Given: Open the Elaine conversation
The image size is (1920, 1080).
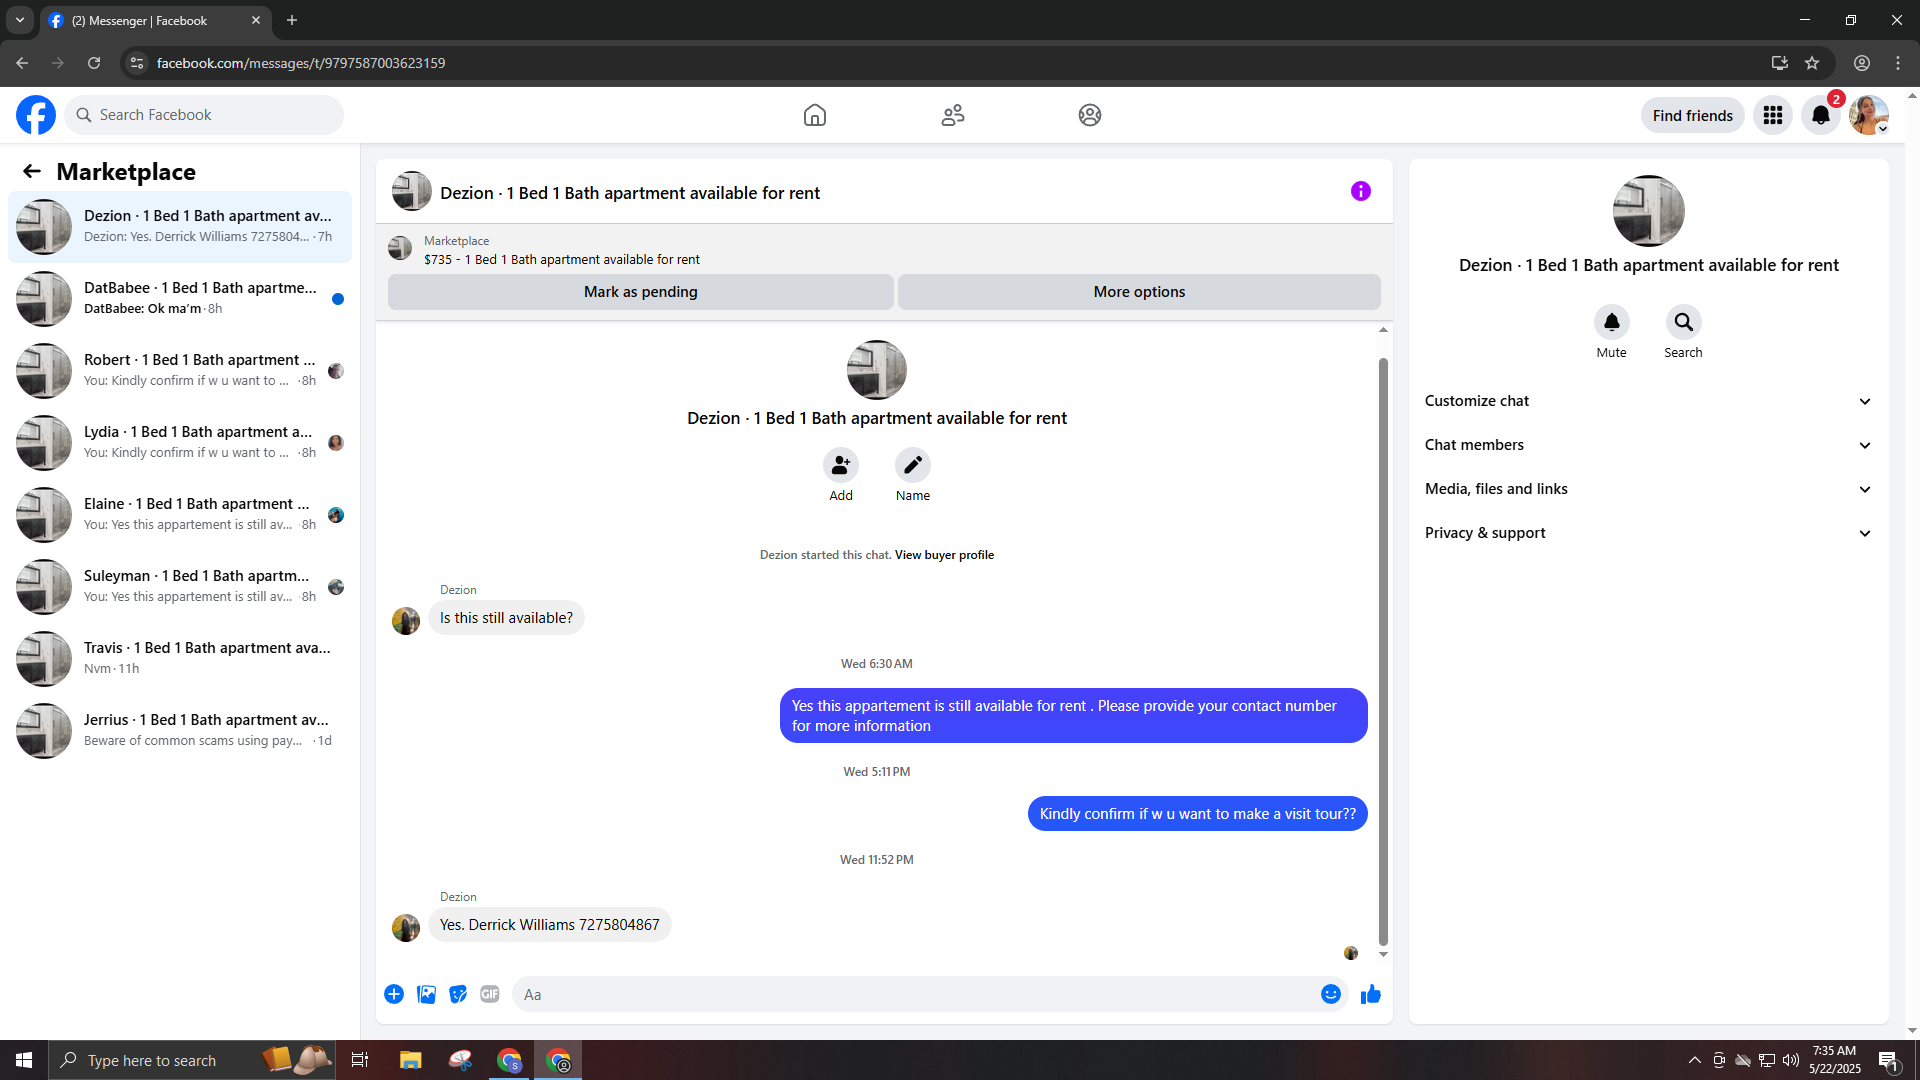Looking at the screenshot, I should (x=180, y=515).
